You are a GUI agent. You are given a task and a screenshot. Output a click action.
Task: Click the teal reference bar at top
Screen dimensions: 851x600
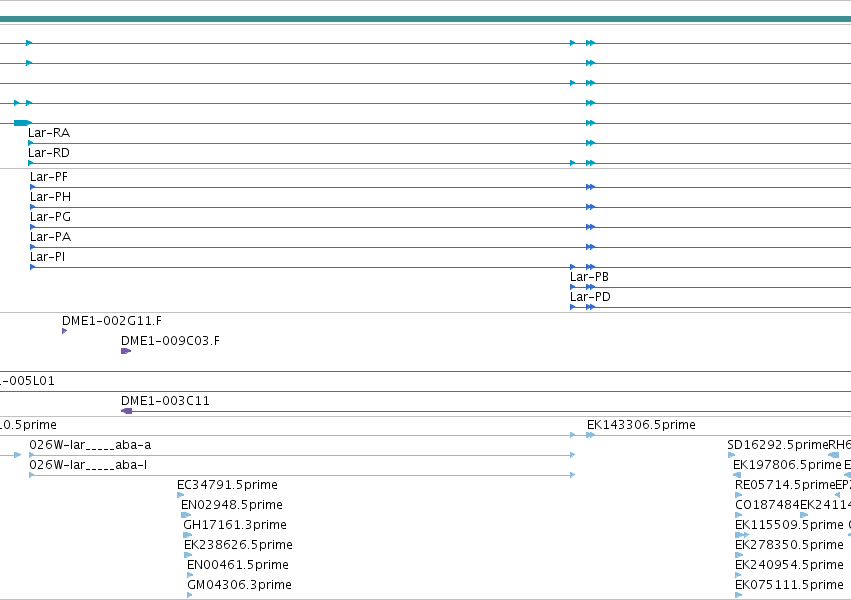(x=426, y=20)
